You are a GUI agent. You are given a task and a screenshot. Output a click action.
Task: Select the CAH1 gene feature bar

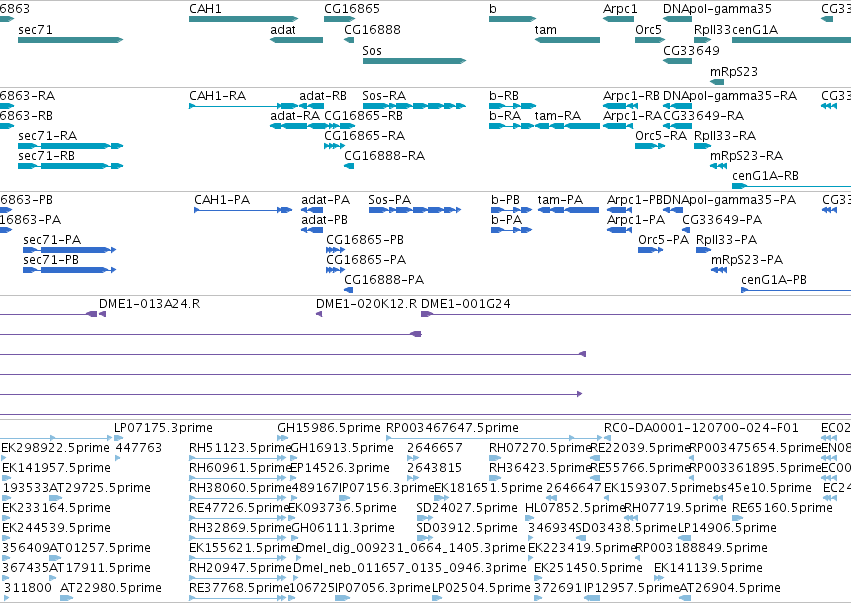click(244, 19)
